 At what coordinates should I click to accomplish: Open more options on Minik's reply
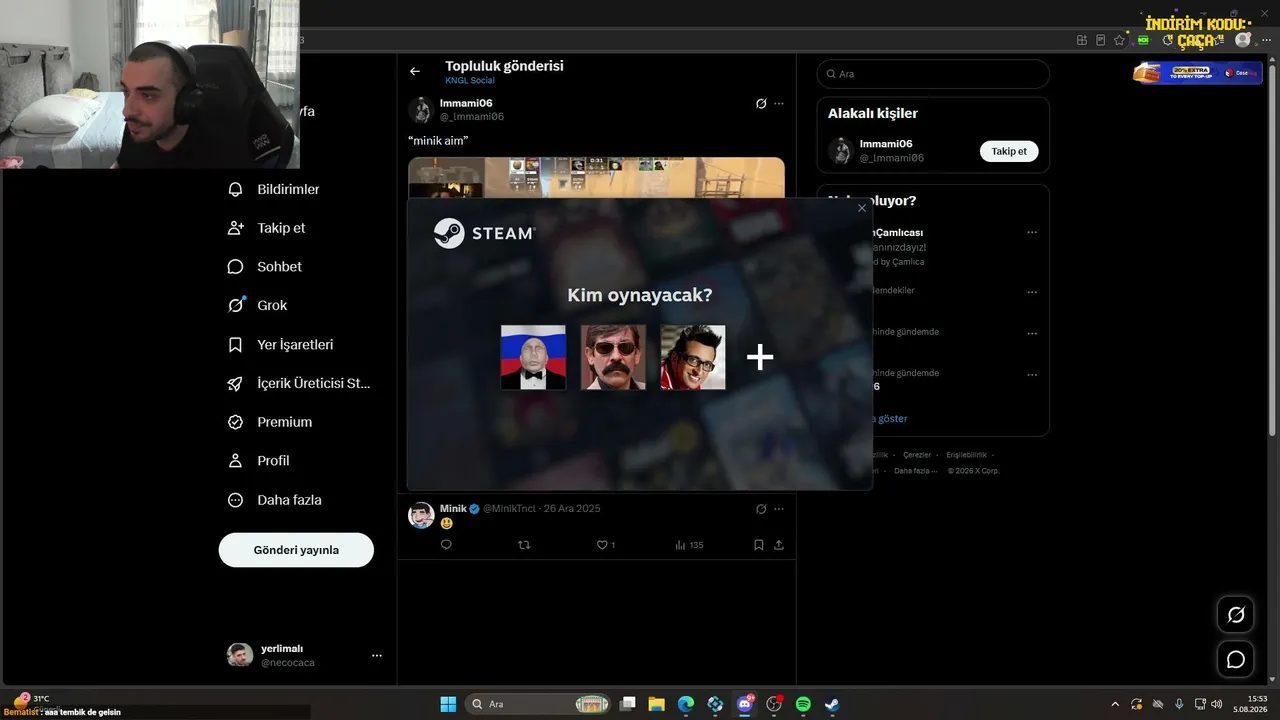(x=779, y=509)
